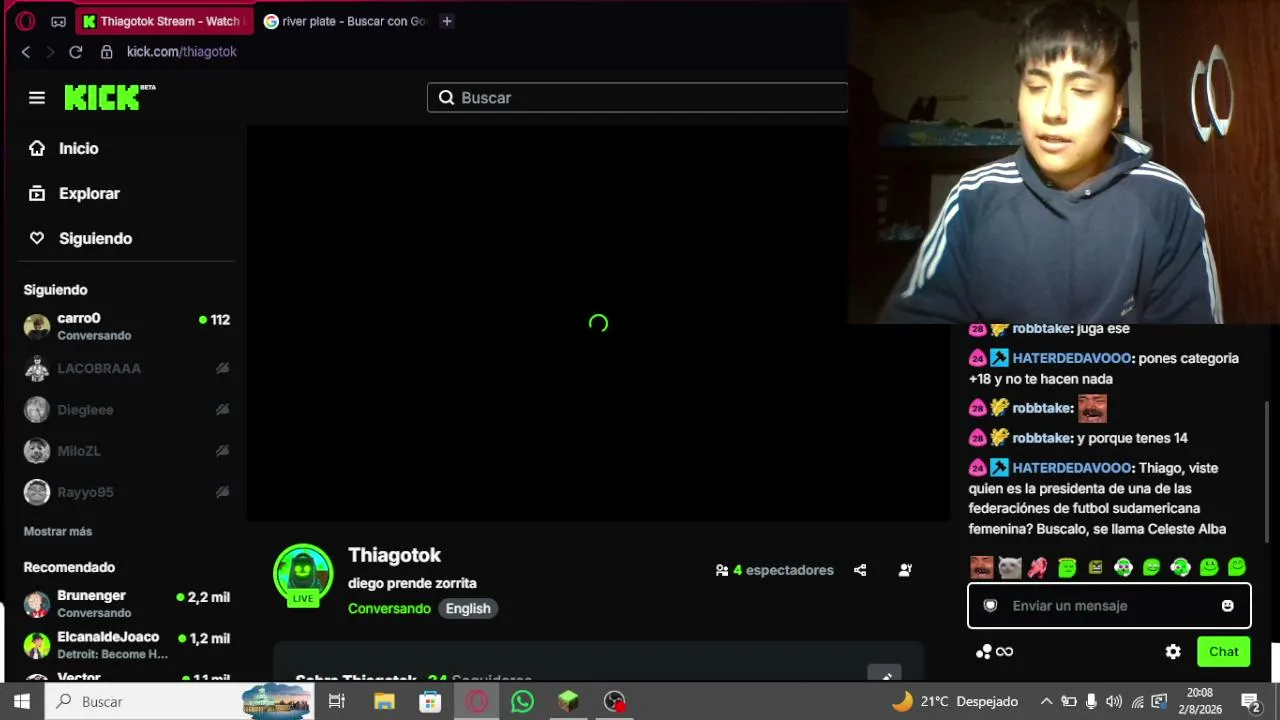This screenshot has width=1280, height=720.
Task: Click the user icon beside the share button
Action: coord(905,570)
